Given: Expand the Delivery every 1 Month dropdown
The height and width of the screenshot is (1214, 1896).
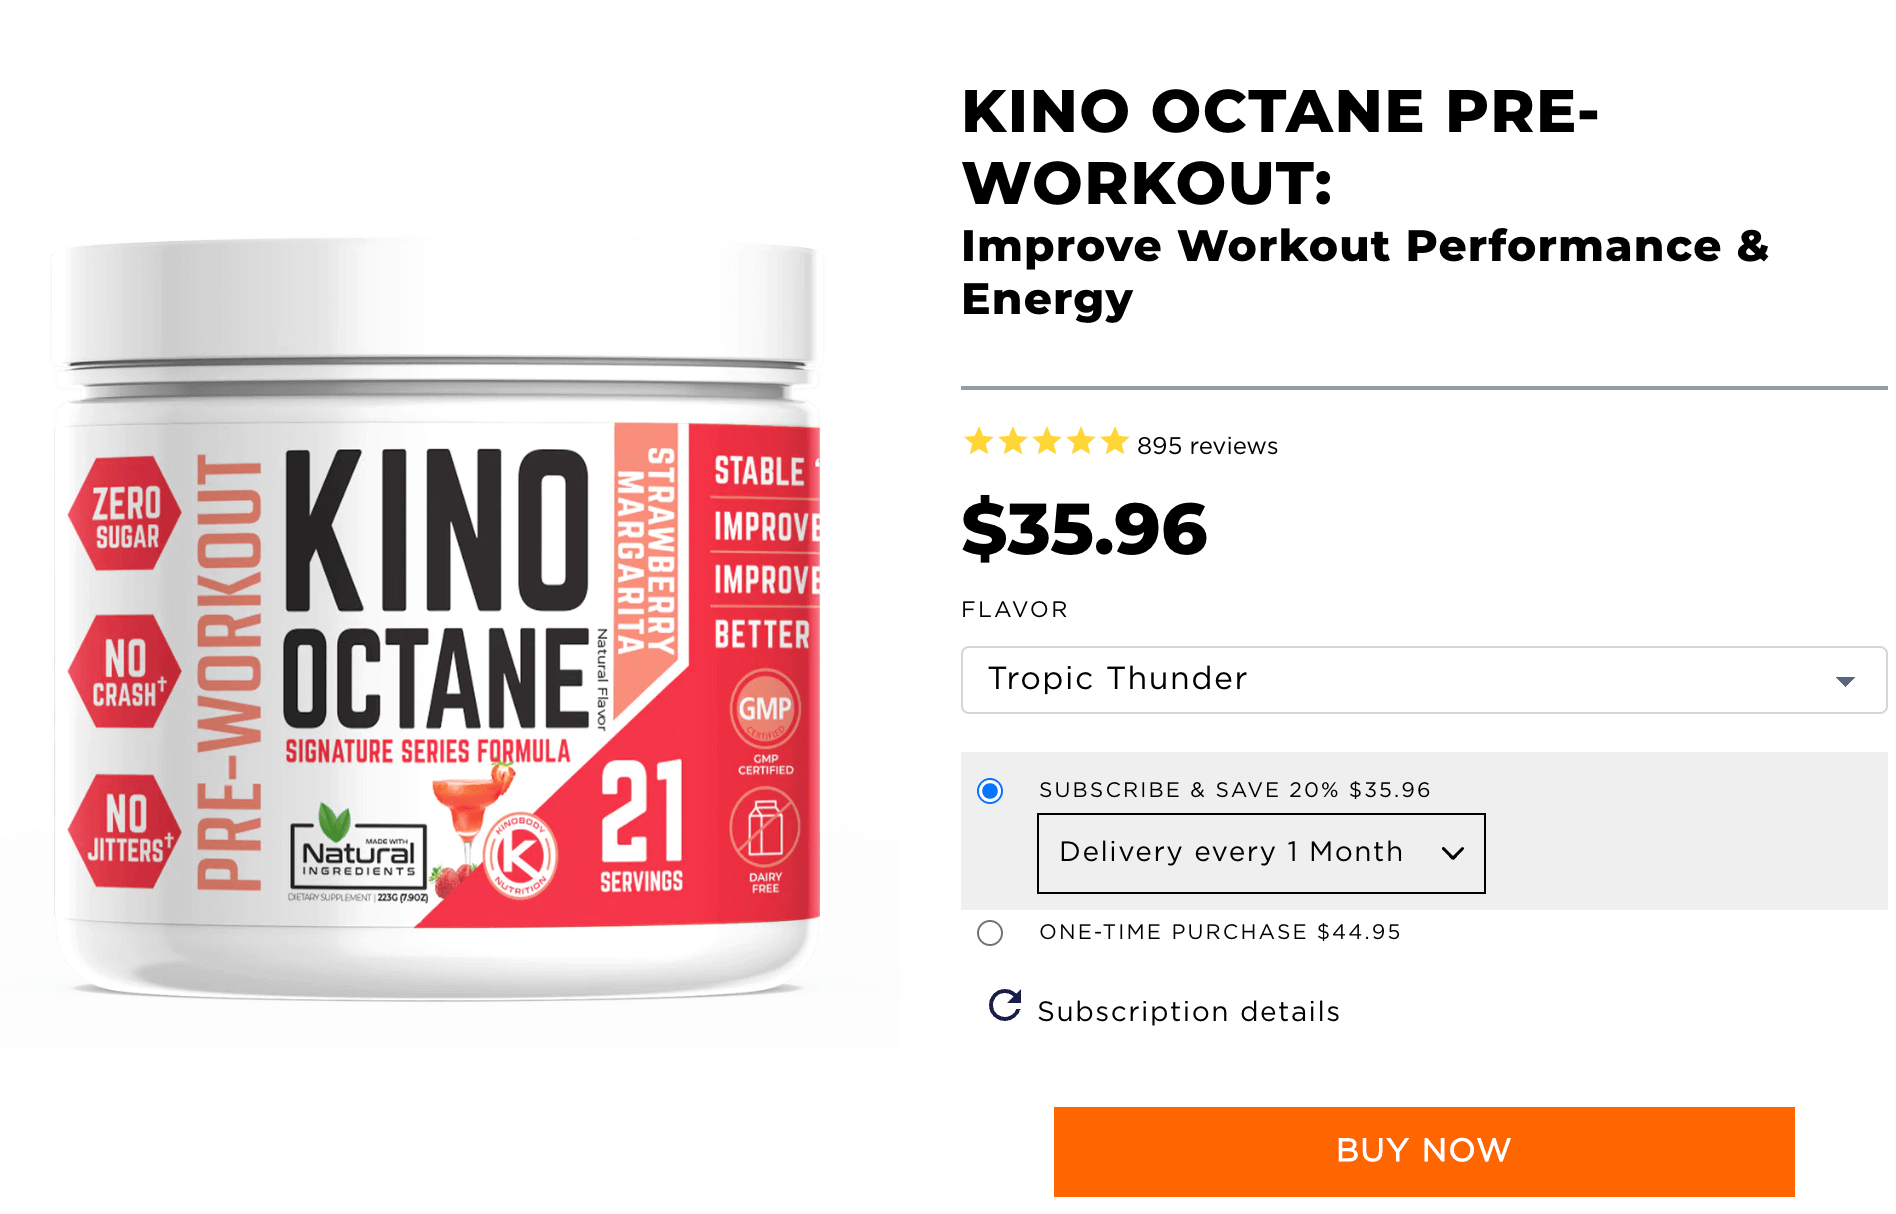Looking at the screenshot, I should (x=1261, y=853).
